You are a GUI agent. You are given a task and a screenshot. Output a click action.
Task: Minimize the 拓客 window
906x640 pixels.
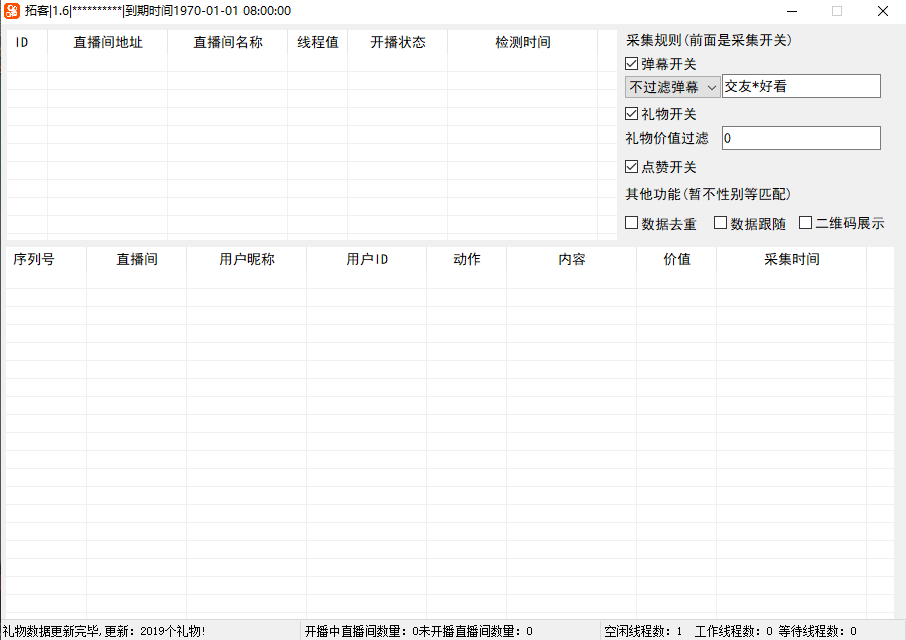(x=791, y=11)
